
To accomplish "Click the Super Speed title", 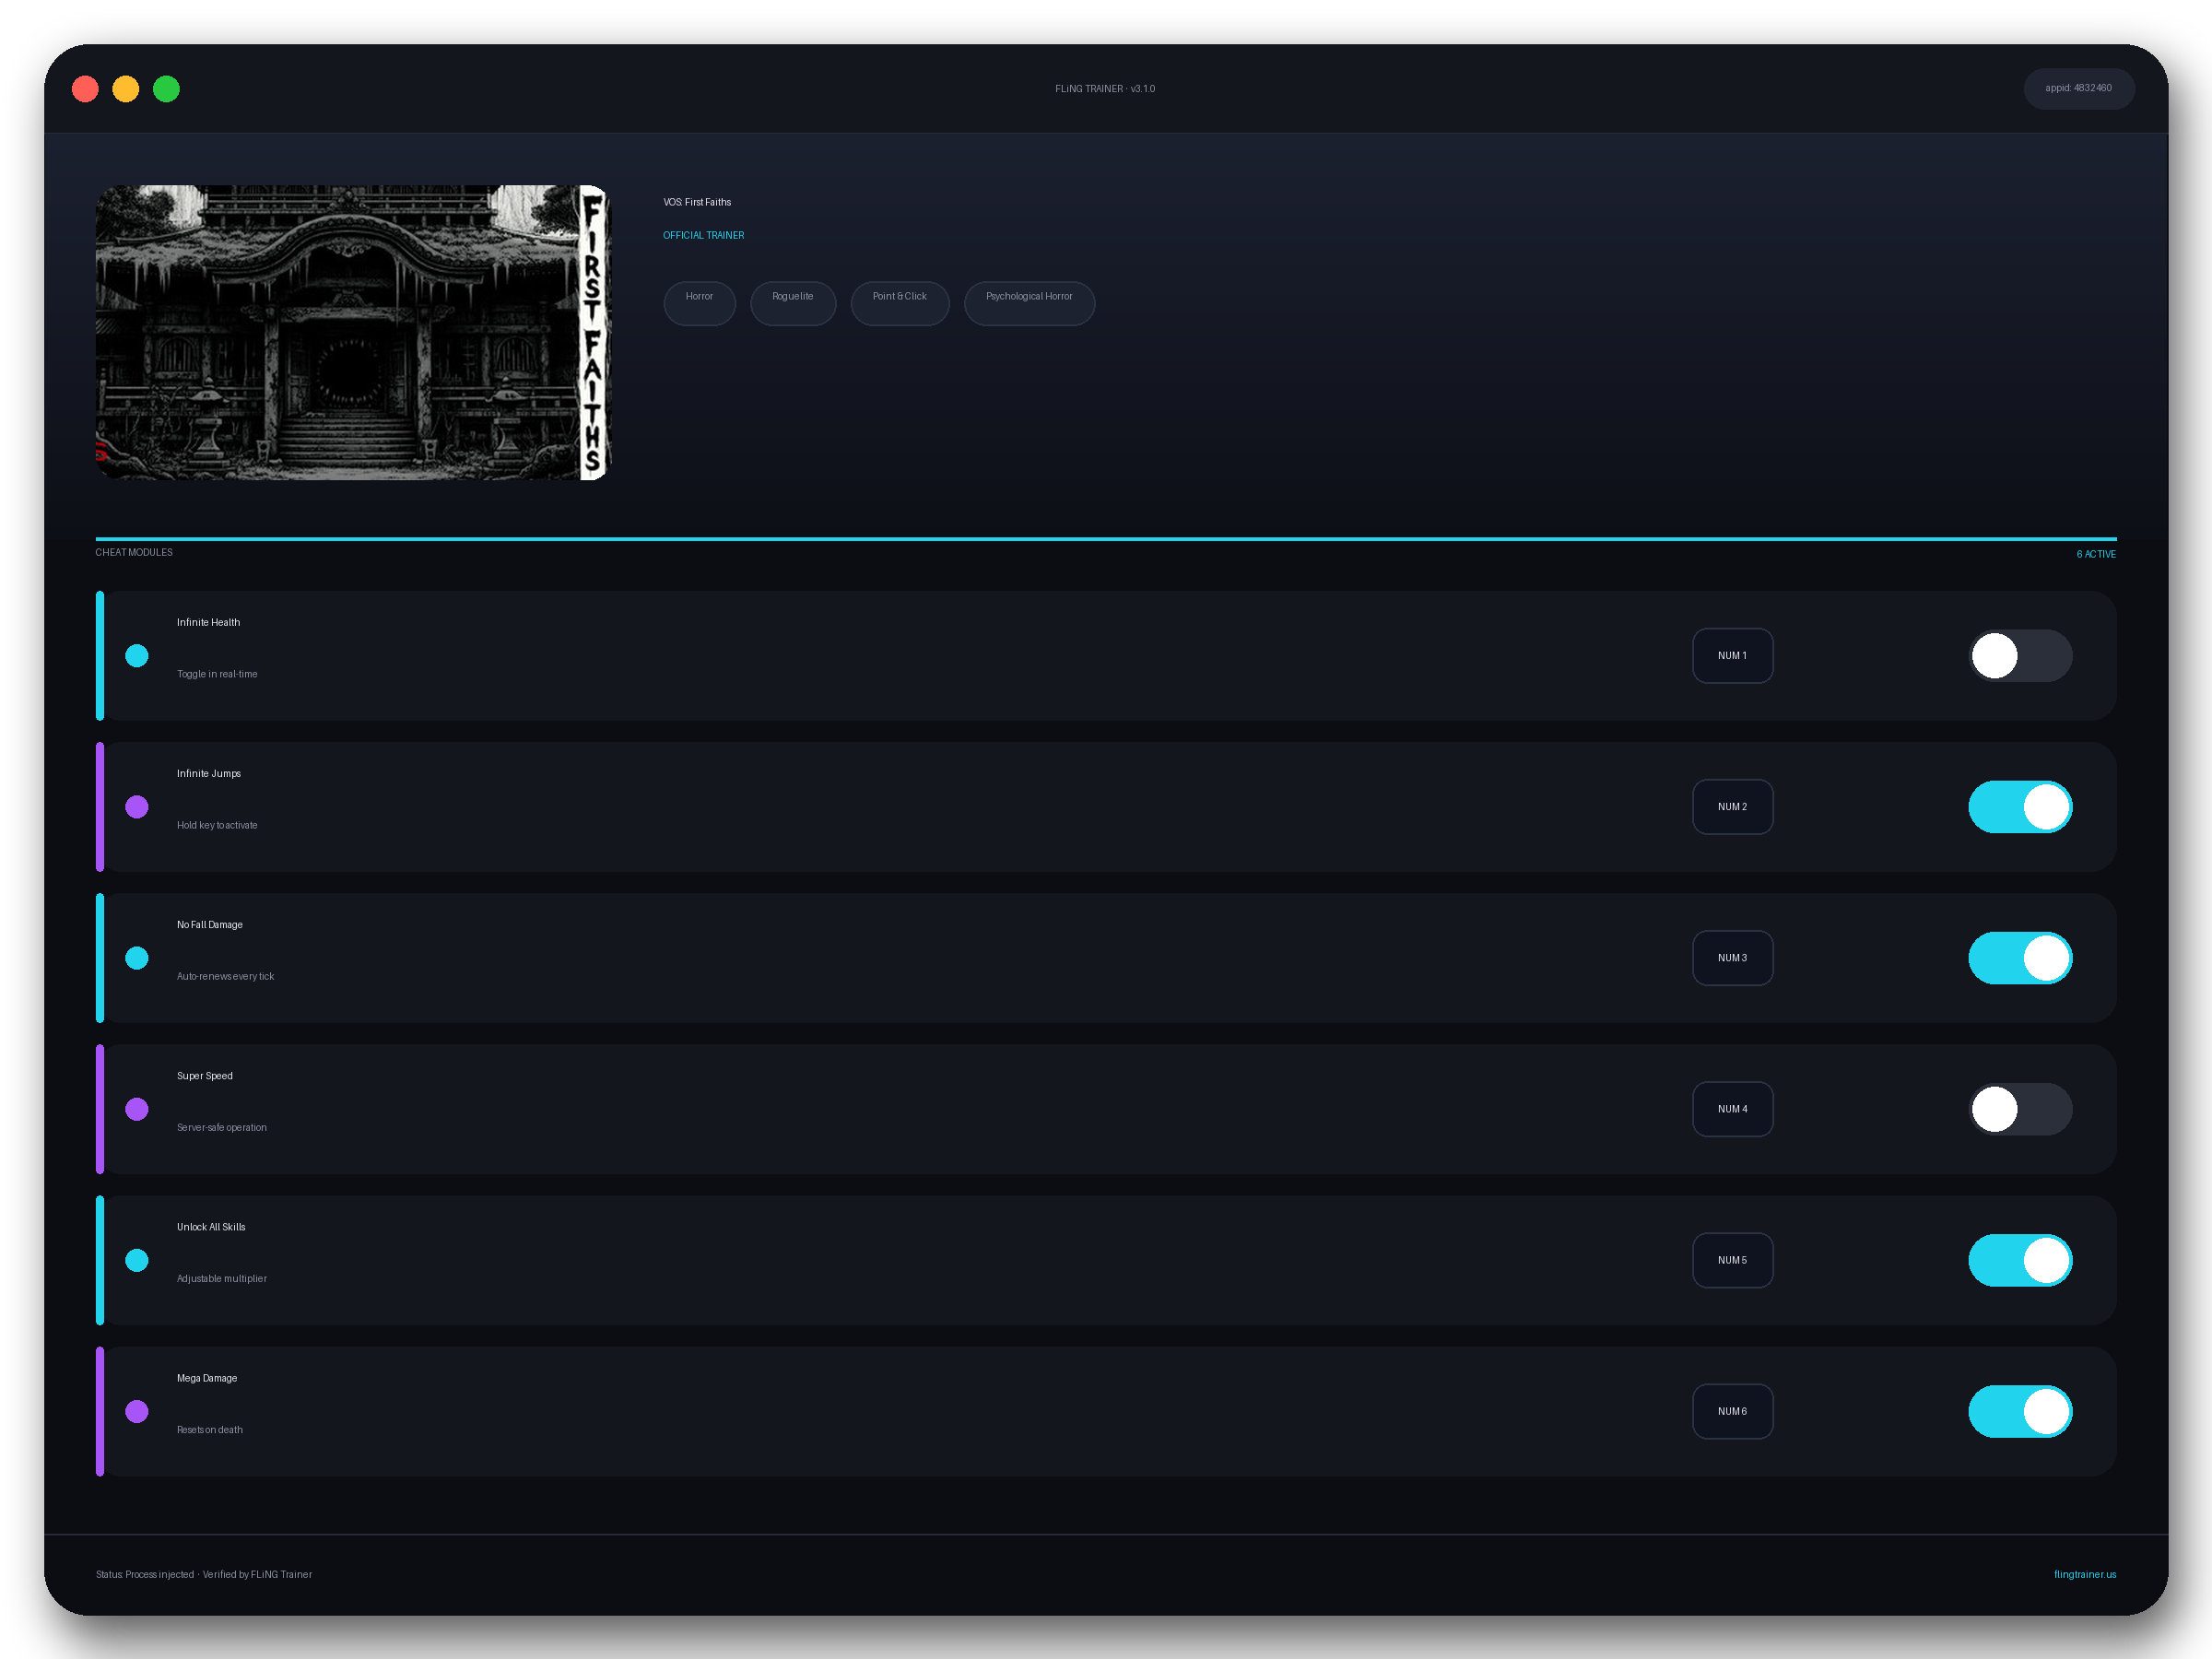I will tap(204, 1075).
